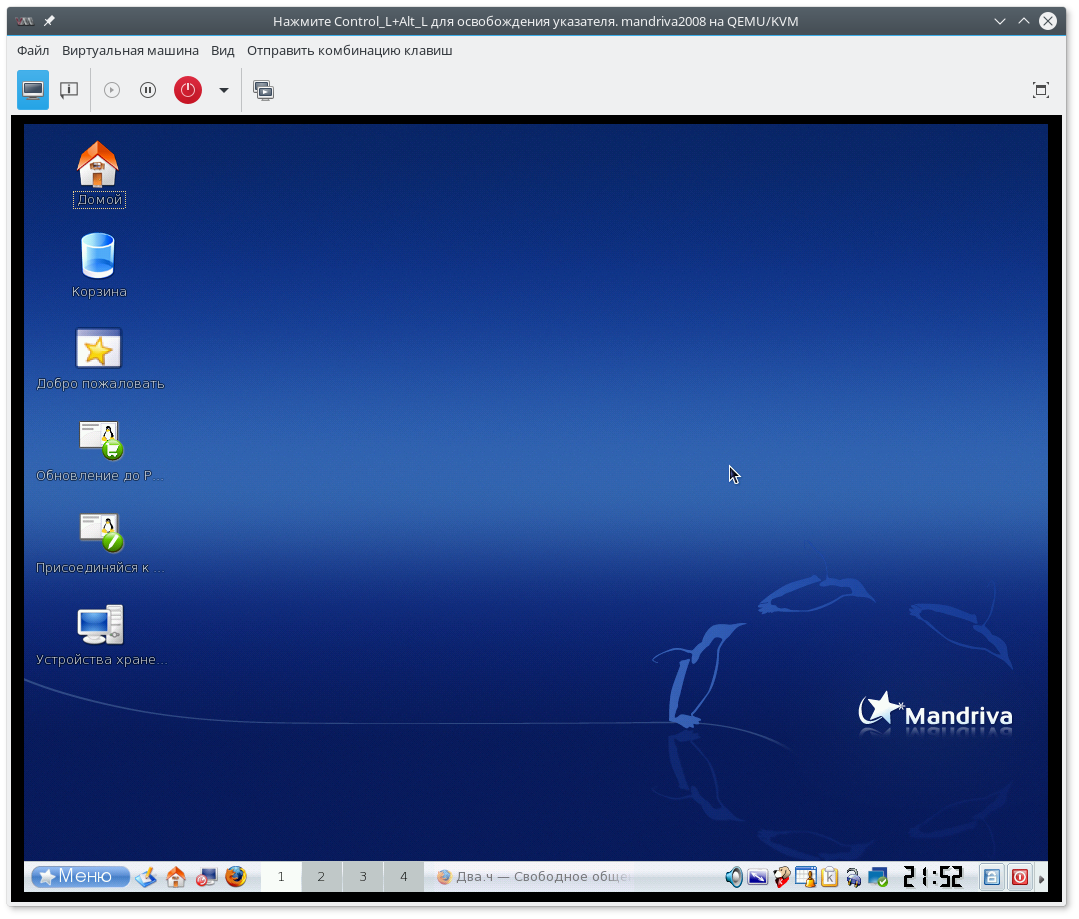Viewport: 1079px width, 919px height.
Task: Click the show desktop panel icon
Action: (146, 876)
